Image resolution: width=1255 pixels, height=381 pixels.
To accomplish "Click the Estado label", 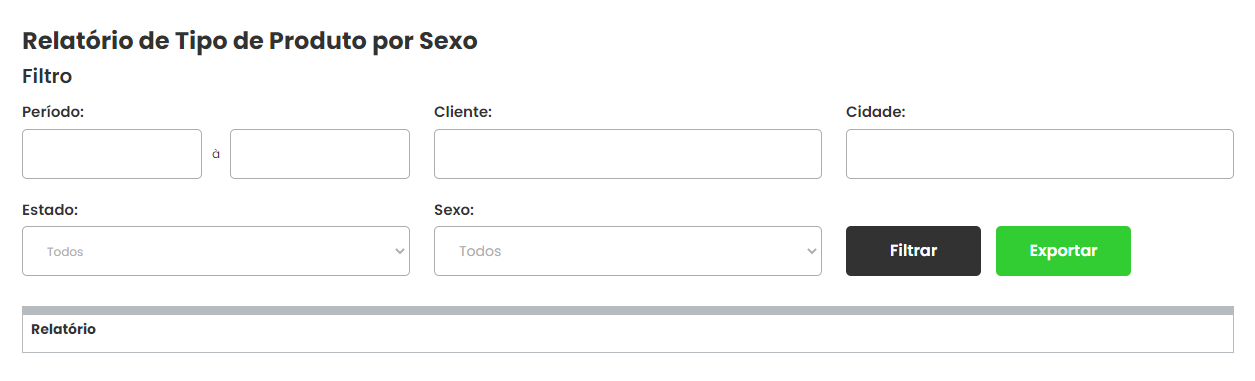I will coord(50,210).
